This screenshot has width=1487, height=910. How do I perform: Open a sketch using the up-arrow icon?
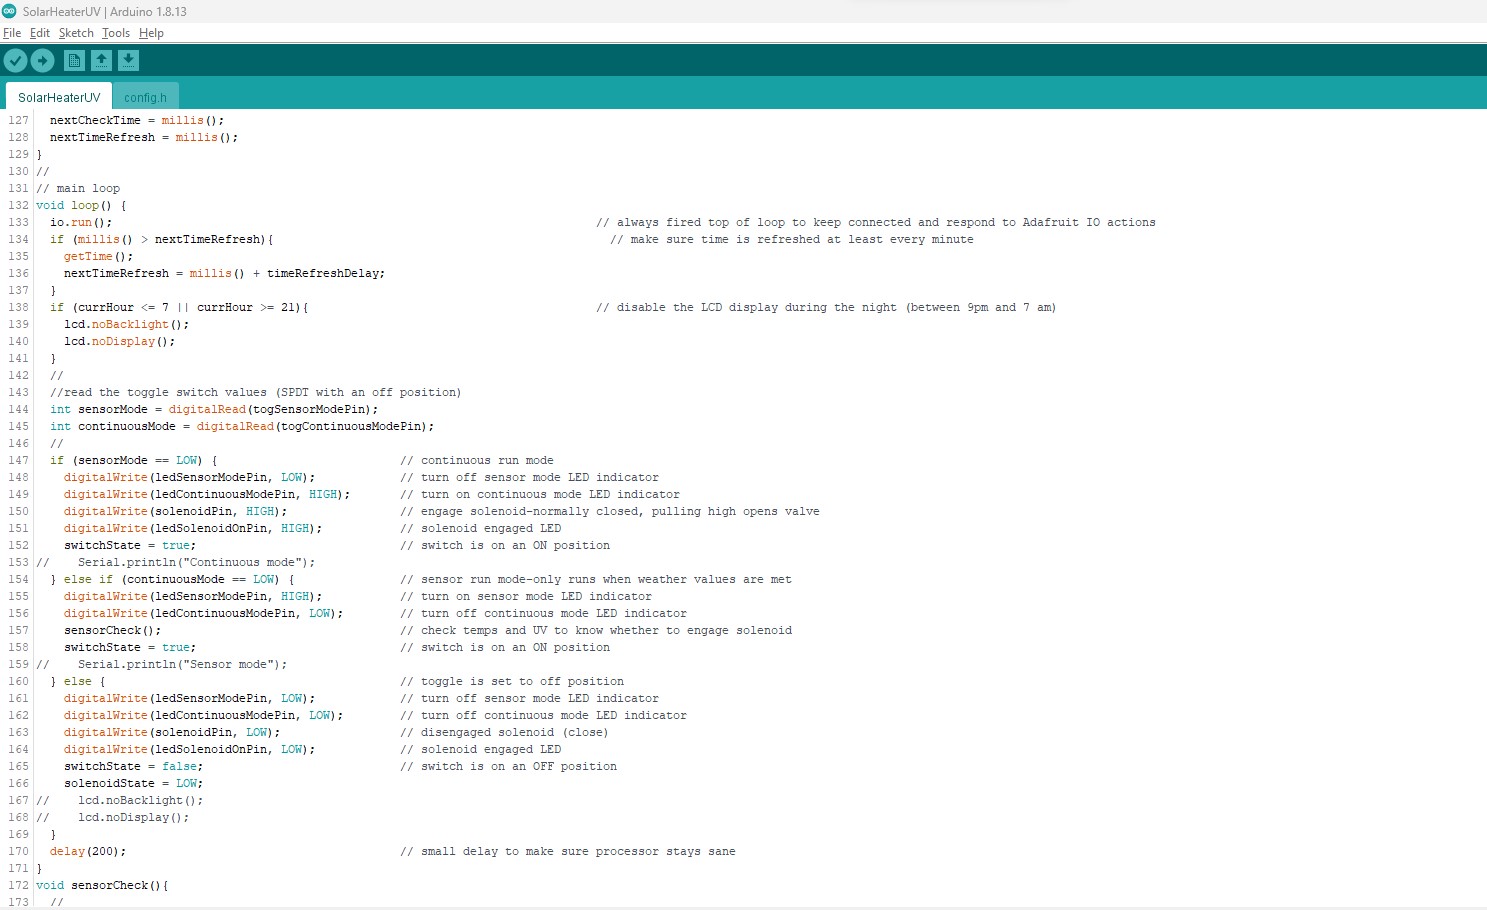coord(101,61)
